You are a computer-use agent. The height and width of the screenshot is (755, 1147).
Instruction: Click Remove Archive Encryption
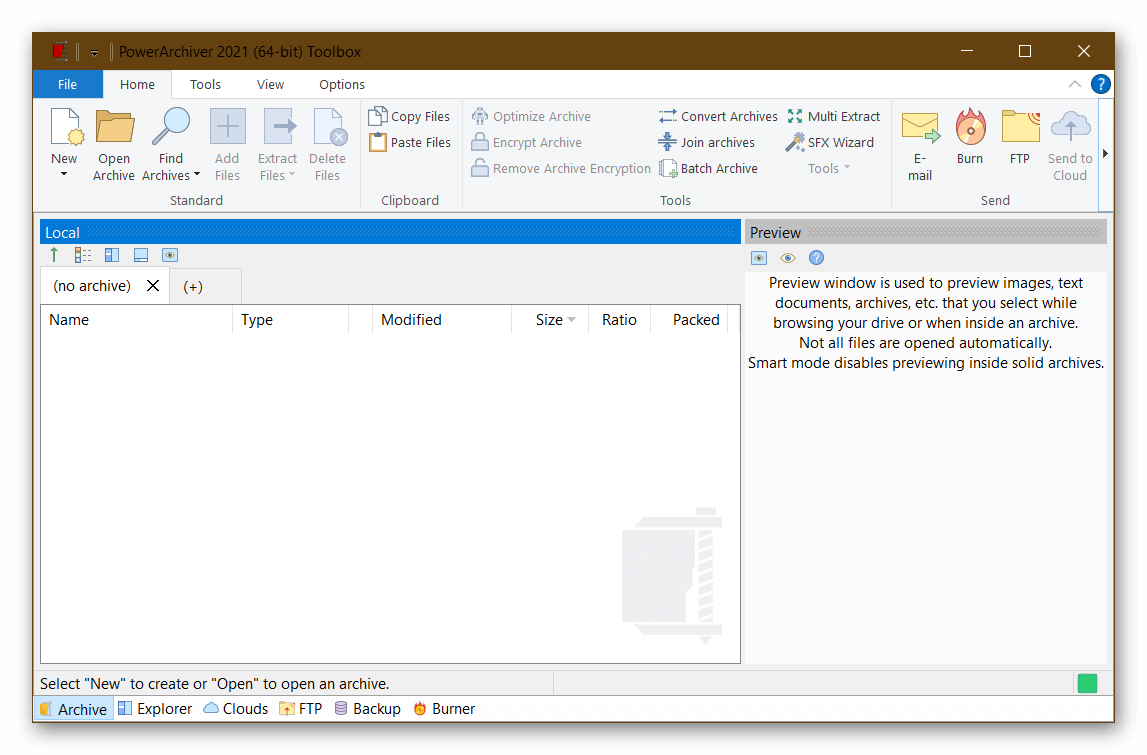click(560, 168)
